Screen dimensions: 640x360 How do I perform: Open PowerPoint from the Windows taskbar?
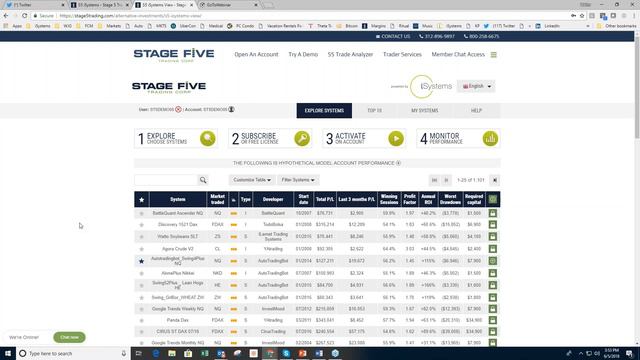click(x=302, y=353)
